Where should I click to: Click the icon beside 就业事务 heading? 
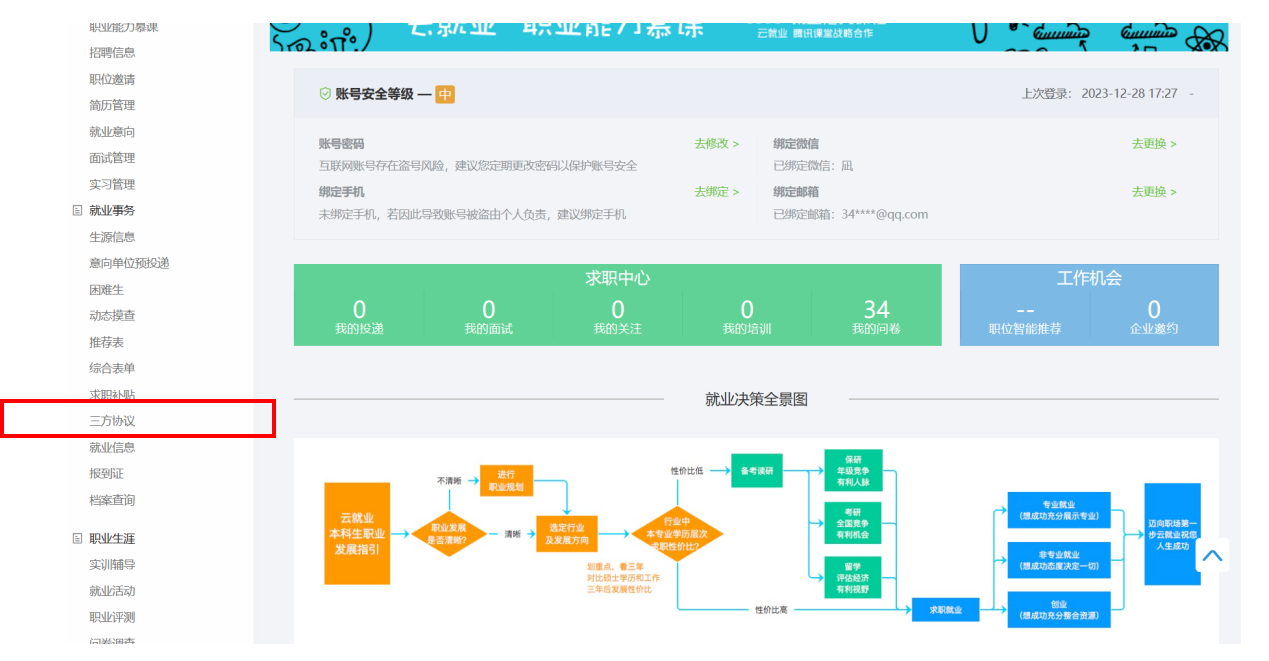77,211
